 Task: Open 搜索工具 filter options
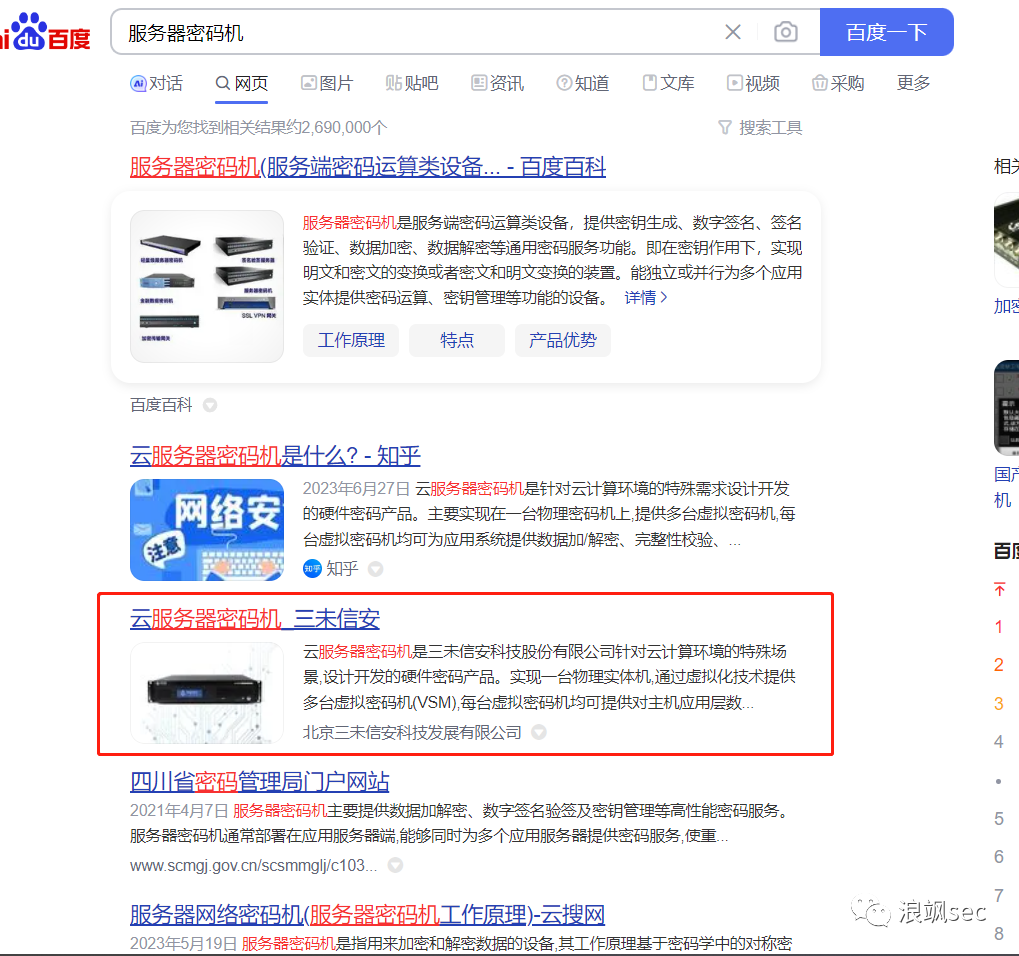pyautogui.click(x=760, y=127)
